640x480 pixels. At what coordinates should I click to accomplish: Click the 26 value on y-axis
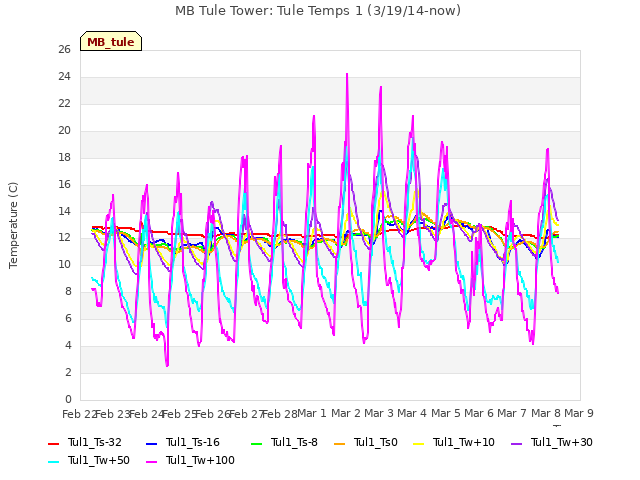(x=64, y=50)
